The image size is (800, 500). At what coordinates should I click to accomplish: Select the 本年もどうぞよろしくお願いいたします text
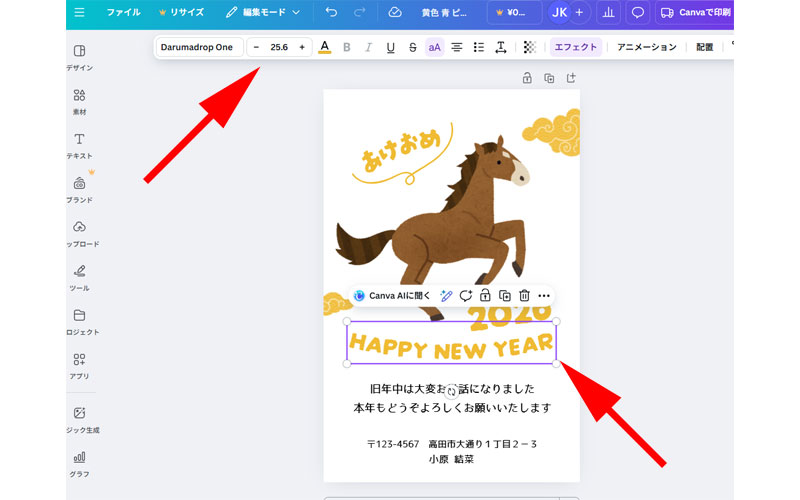pyautogui.click(x=452, y=408)
